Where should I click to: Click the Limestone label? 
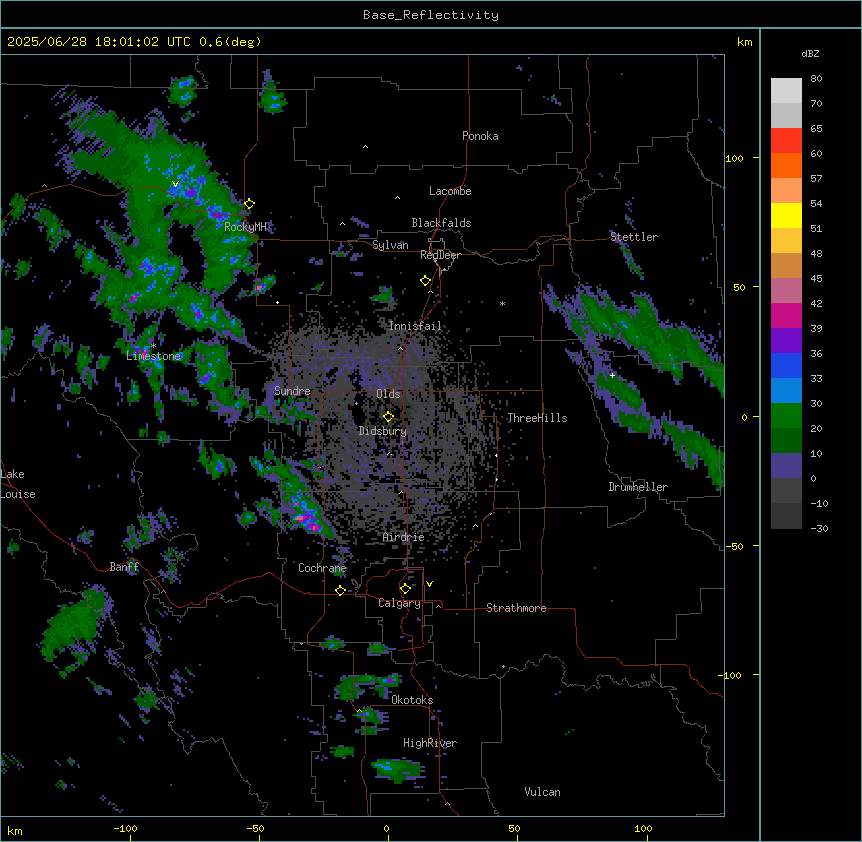coord(153,356)
